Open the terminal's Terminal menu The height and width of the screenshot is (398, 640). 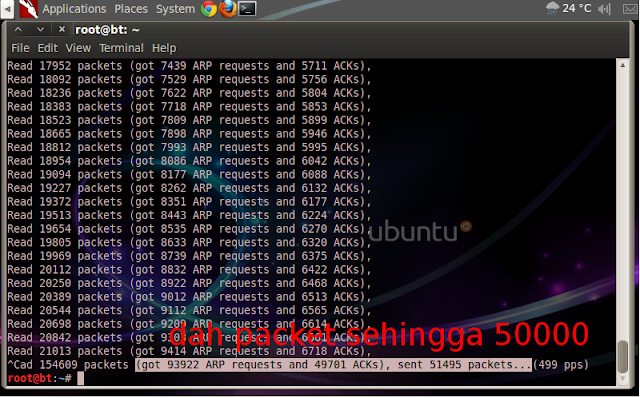pyautogui.click(x=121, y=48)
